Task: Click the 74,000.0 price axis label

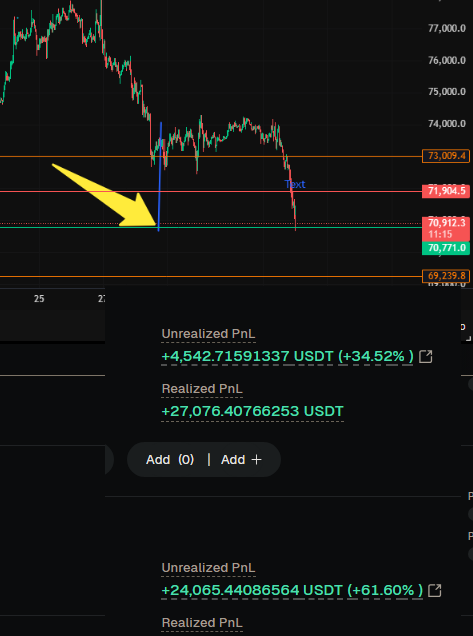Action: coord(447,123)
